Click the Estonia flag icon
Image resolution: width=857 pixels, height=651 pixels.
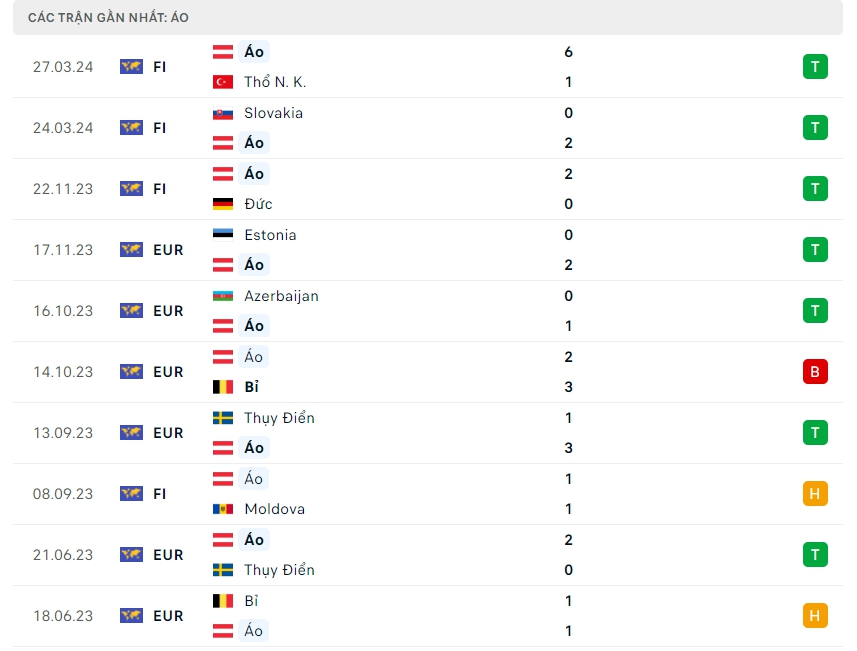(223, 235)
